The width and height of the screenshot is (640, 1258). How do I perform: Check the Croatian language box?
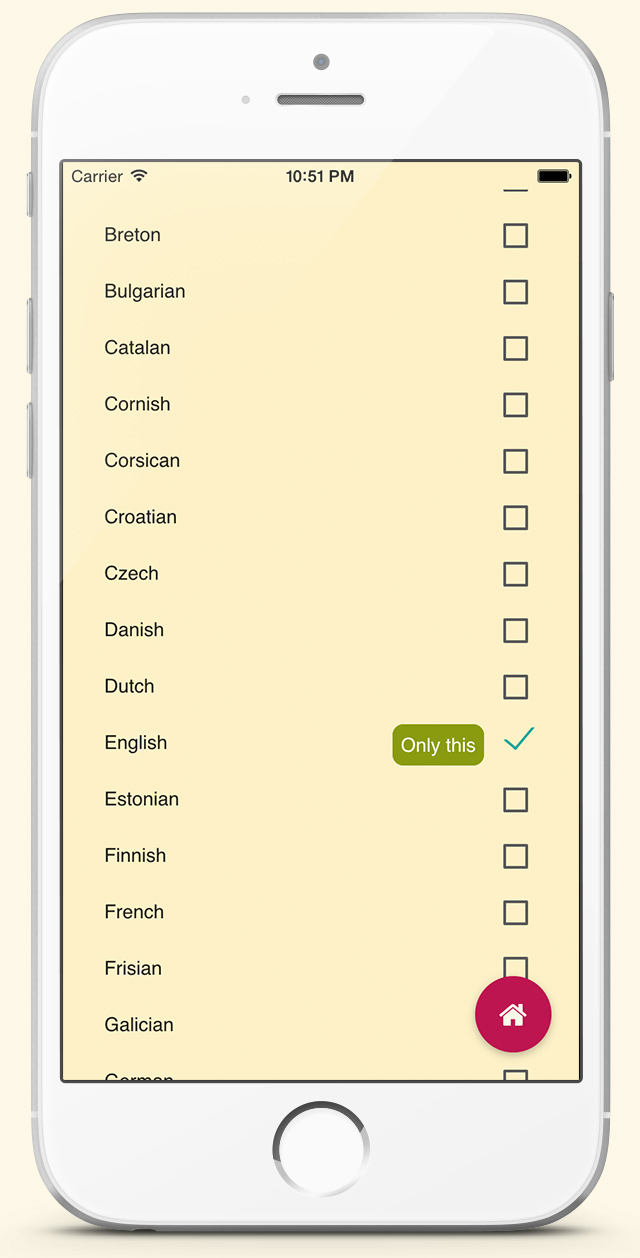[x=515, y=518]
